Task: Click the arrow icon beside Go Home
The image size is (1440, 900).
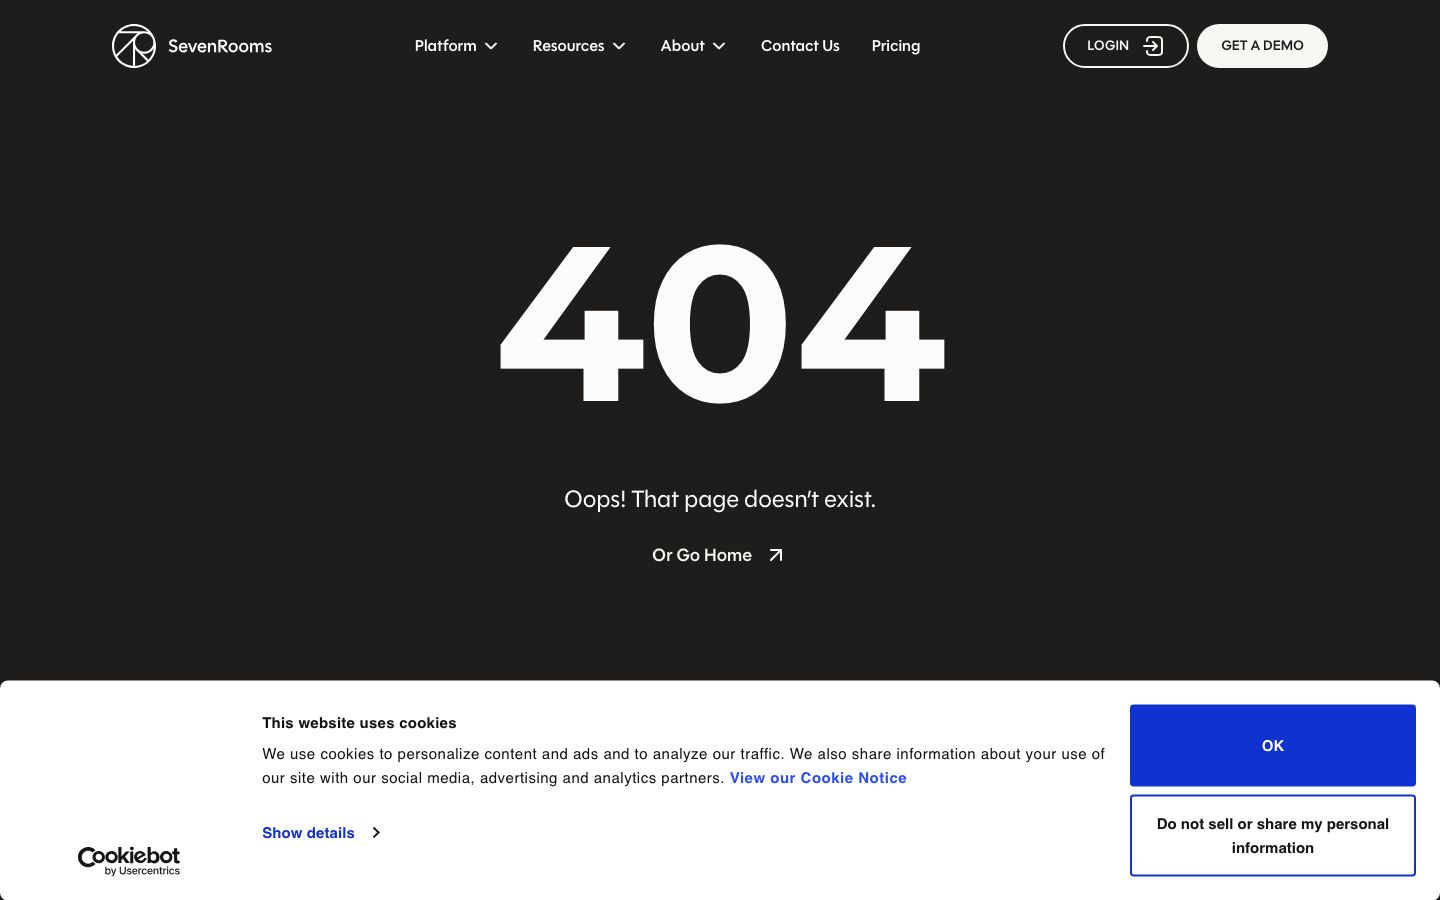Action: 776,555
